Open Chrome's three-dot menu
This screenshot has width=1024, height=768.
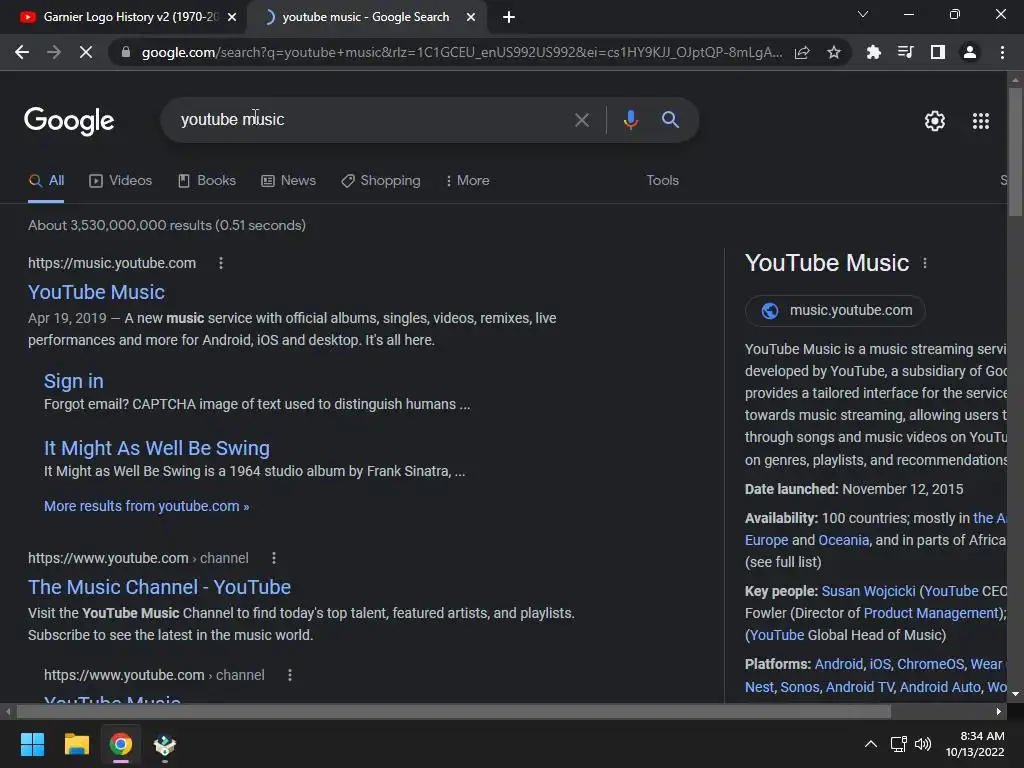[1002, 52]
